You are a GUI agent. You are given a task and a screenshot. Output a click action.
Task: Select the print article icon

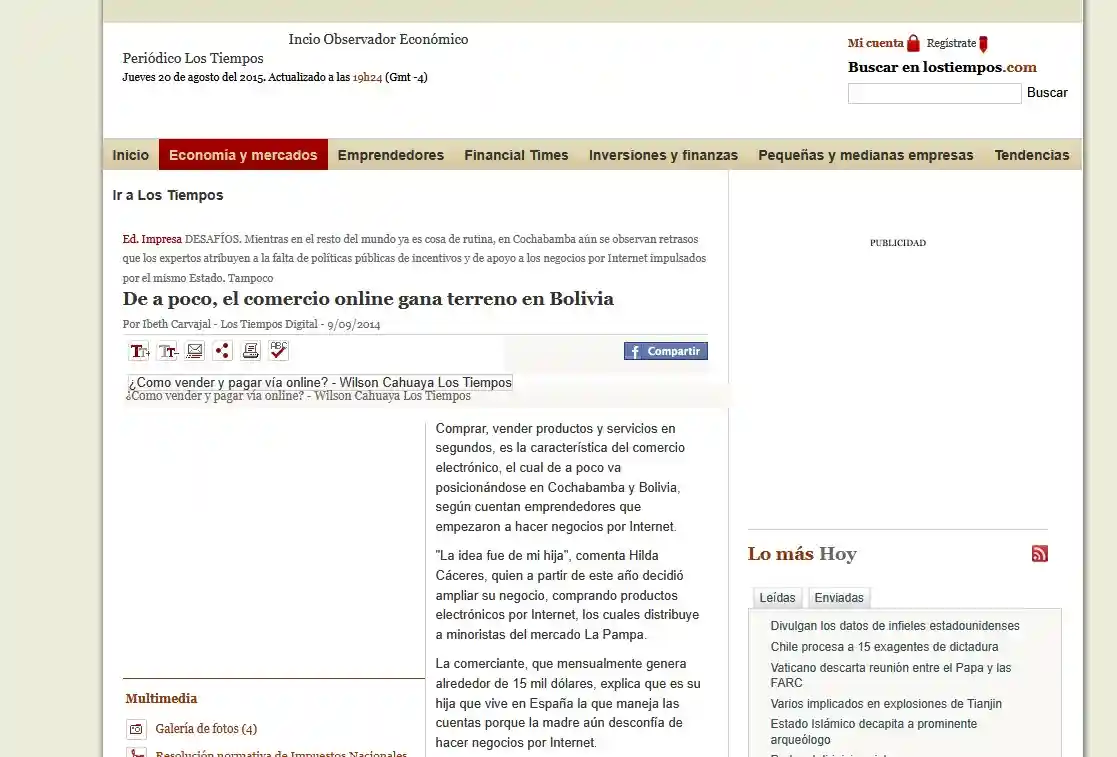coord(250,351)
